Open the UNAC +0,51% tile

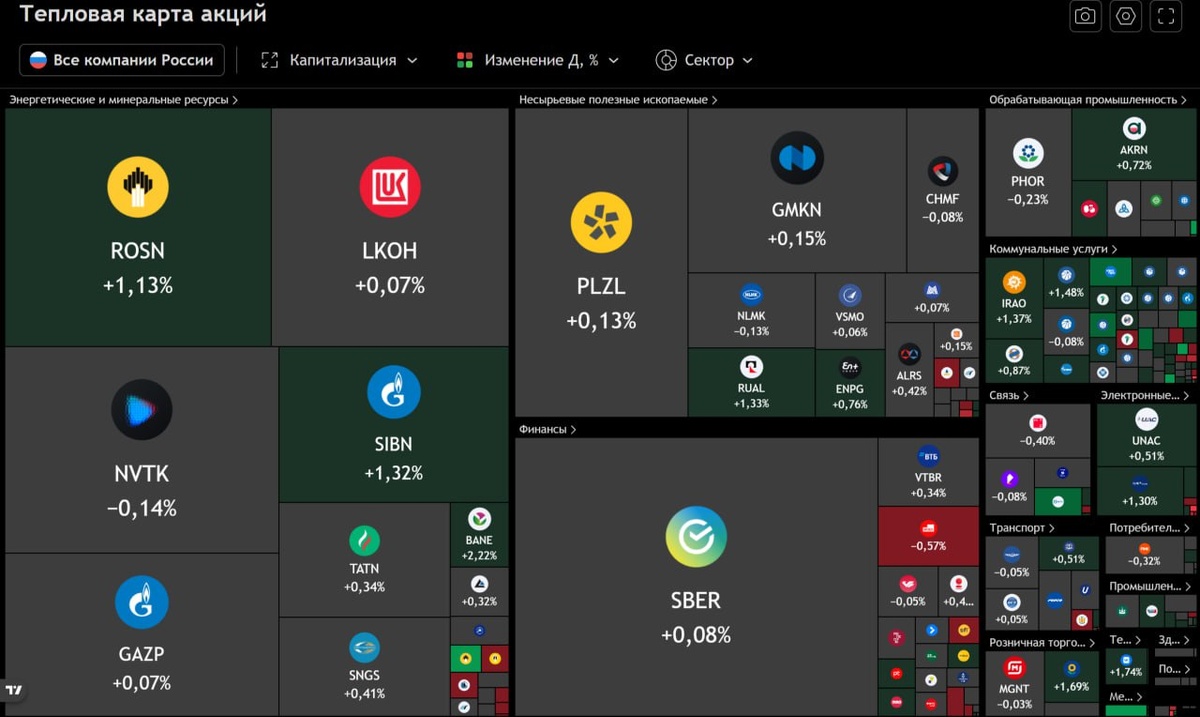1146,435
